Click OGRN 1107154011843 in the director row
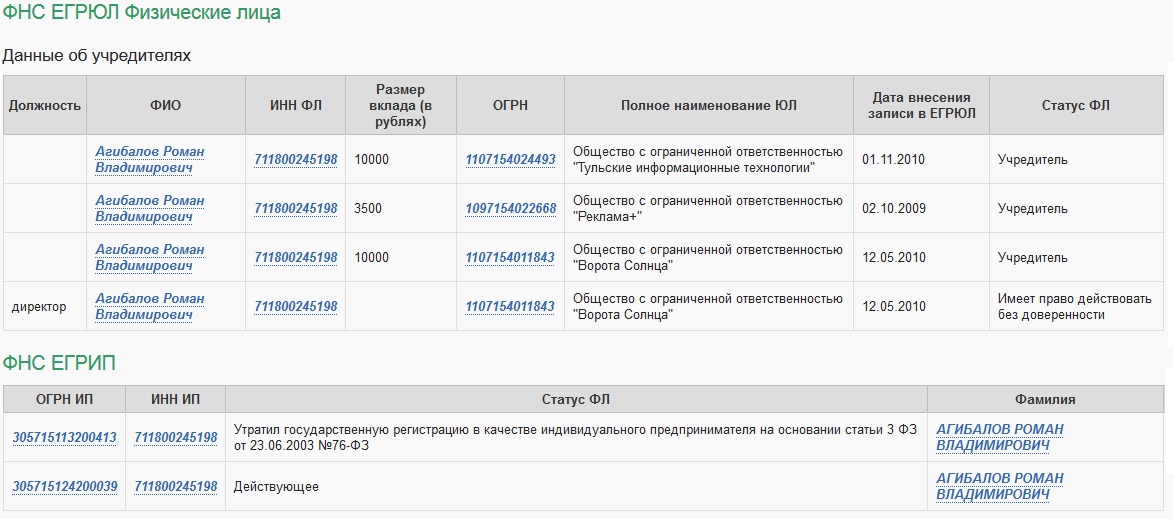 tap(510, 307)
